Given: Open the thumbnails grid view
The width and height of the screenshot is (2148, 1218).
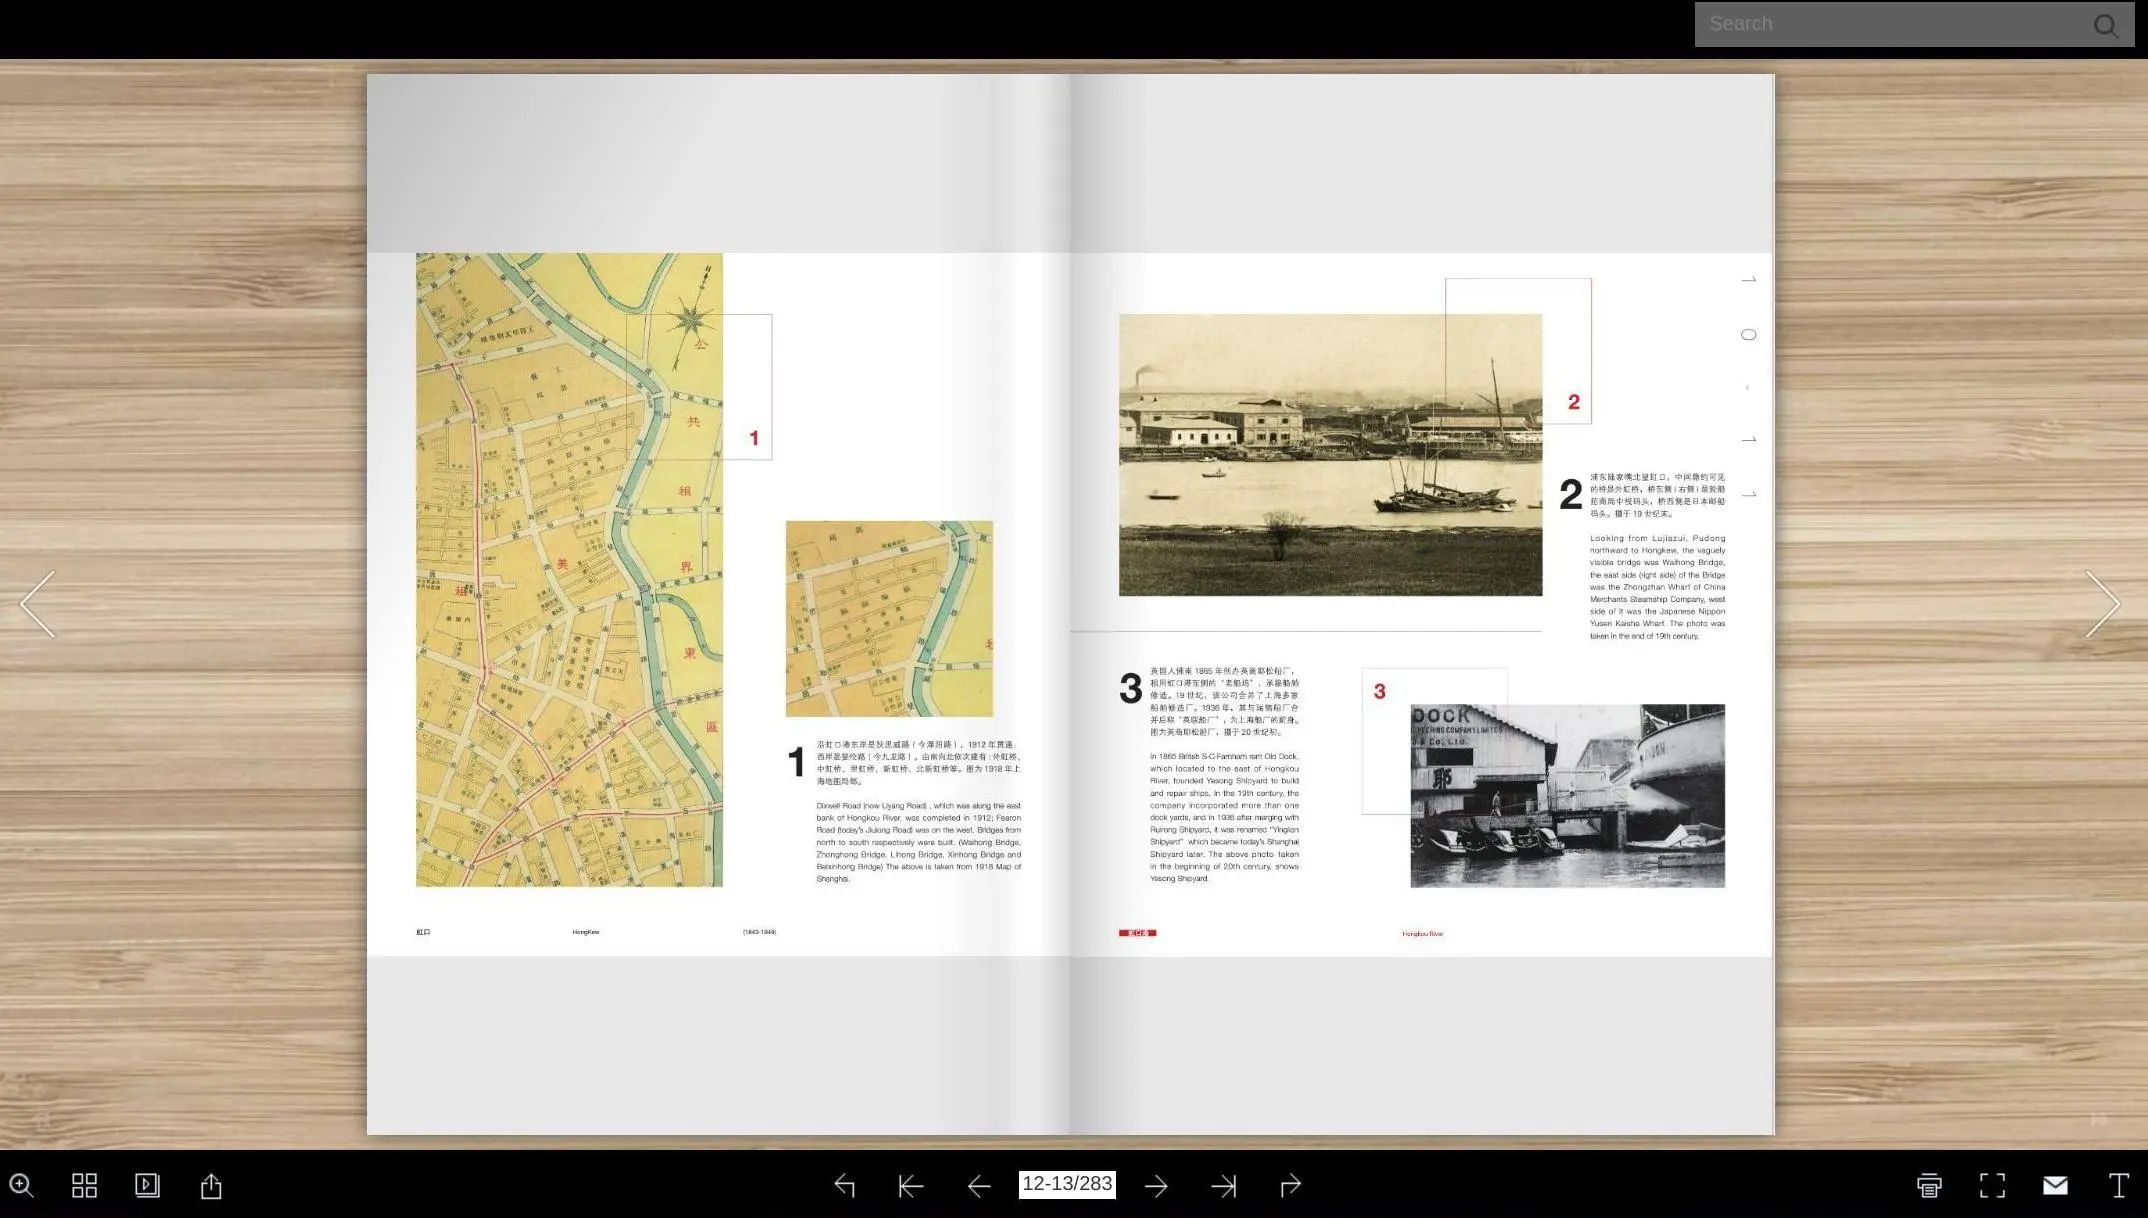Looking at the screenshot, I should pos(84,1186).
